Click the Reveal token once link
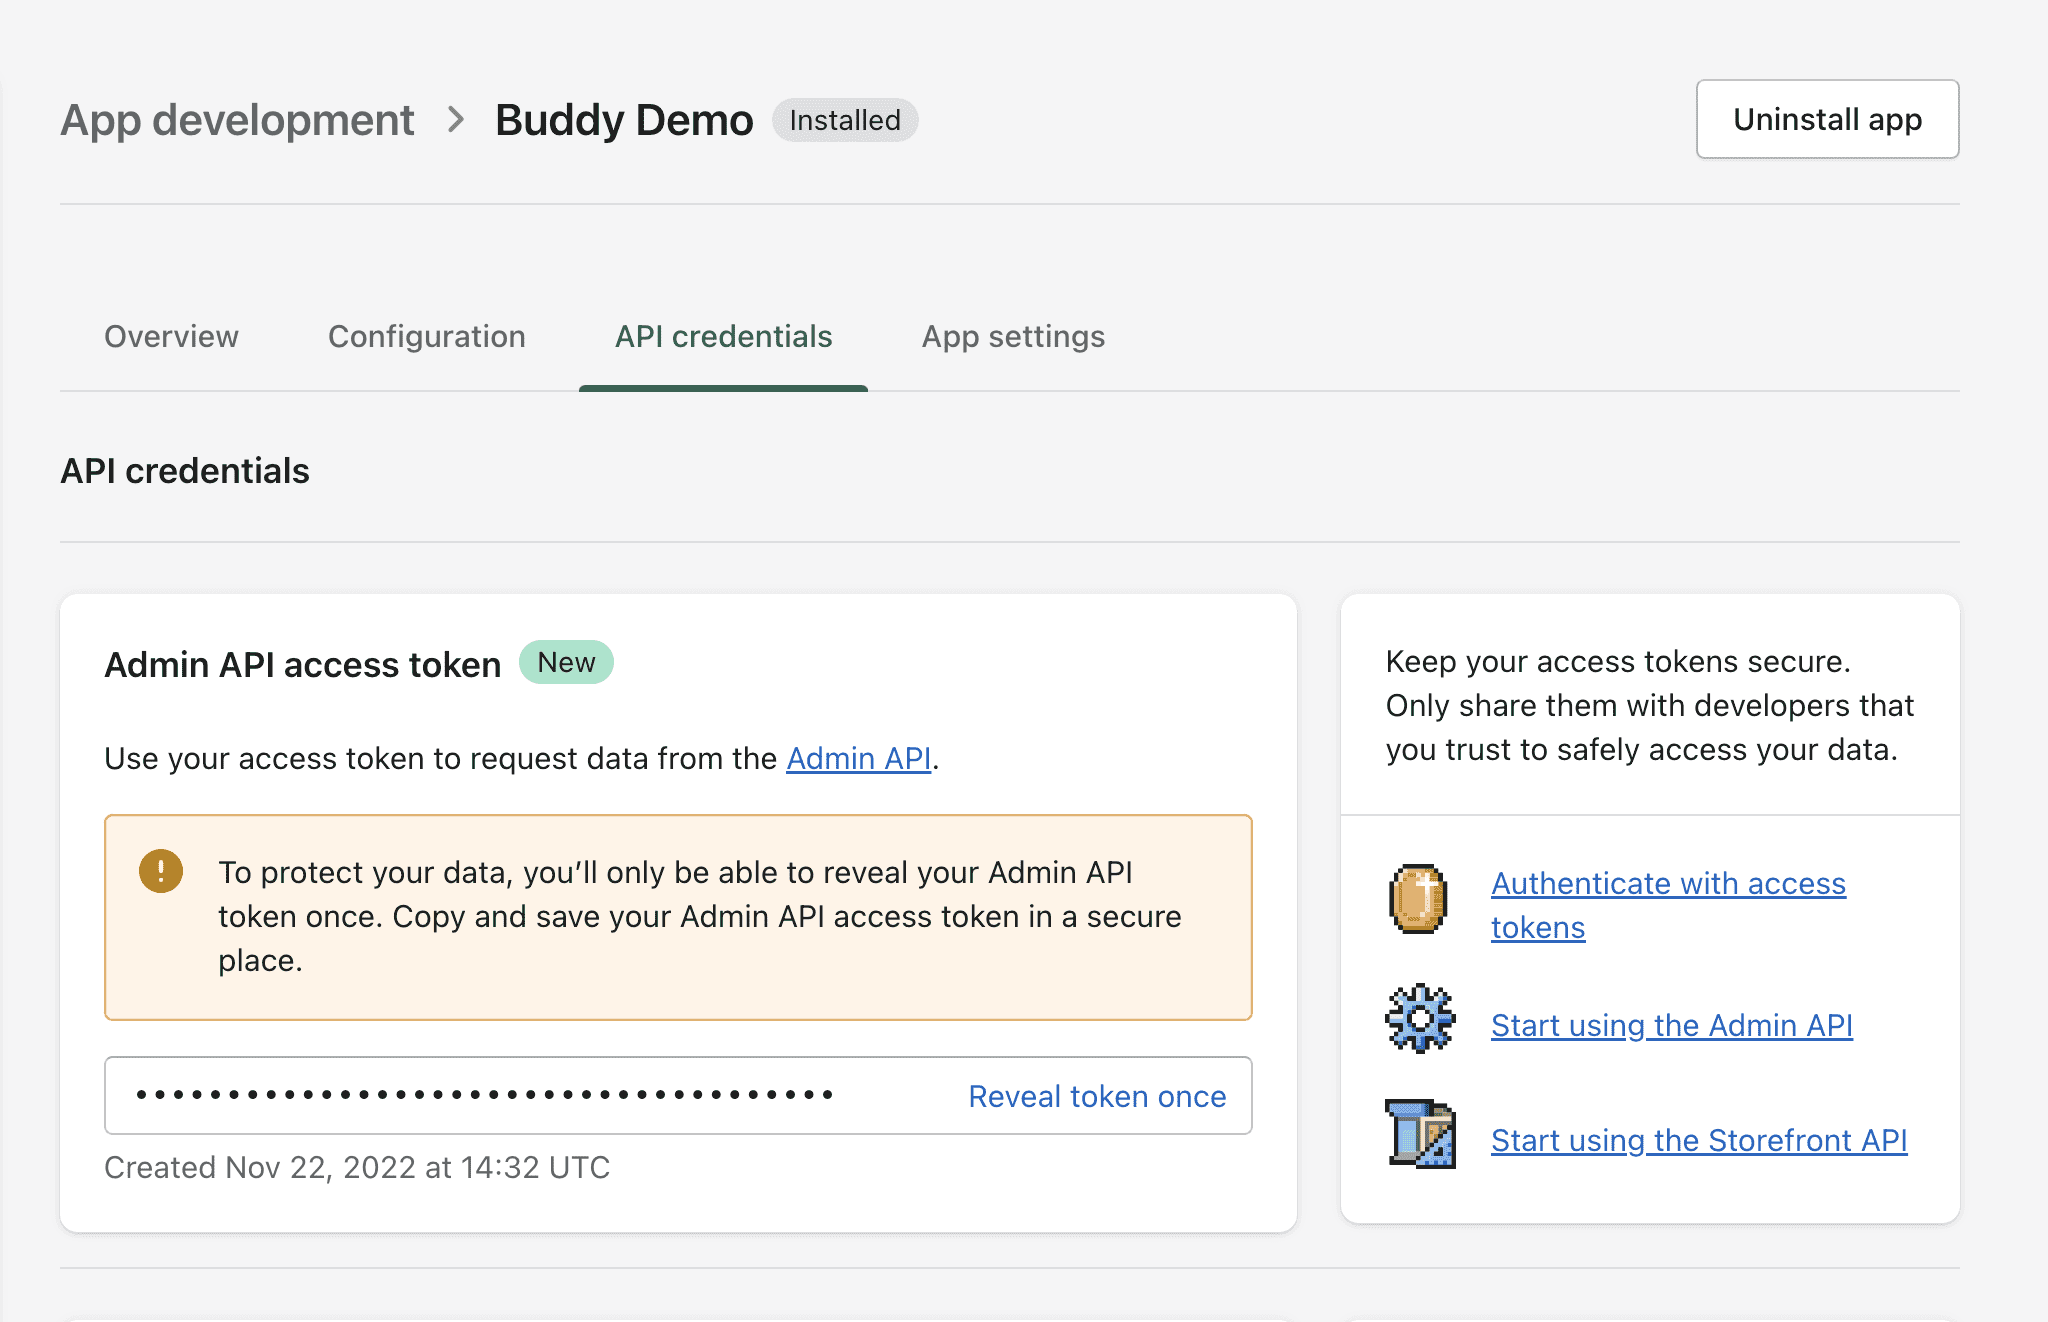2048x1322 pixels. pyautogui.click(x=1097, y=1094)
